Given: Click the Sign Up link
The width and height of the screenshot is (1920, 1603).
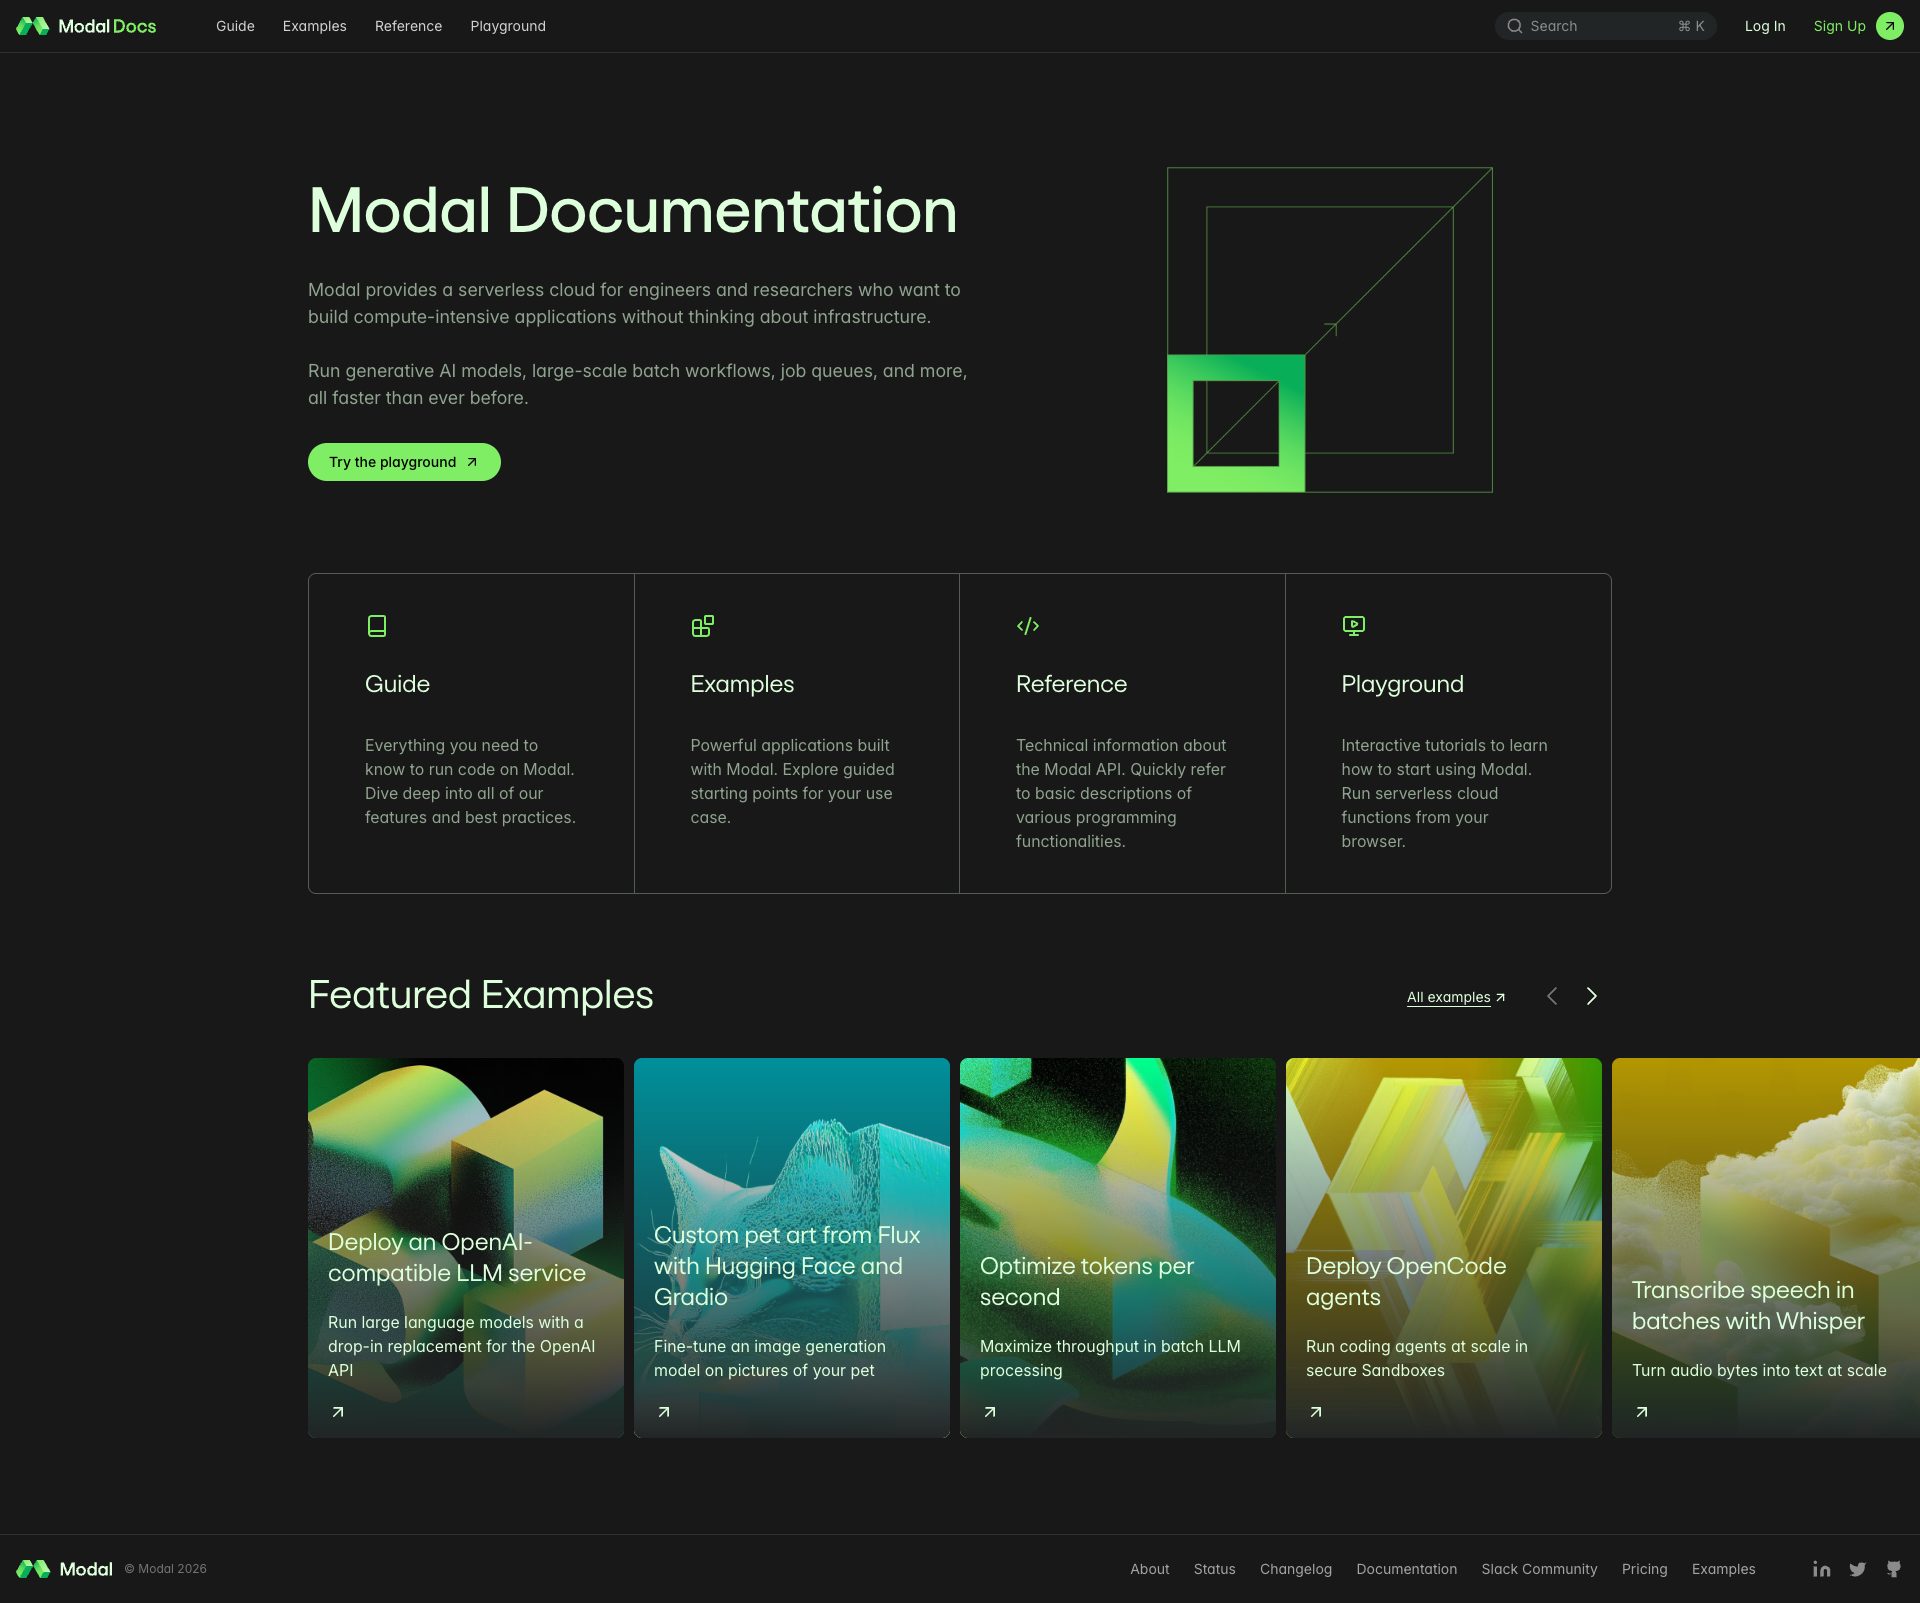Looking at the screenshot, I should (1839, 26).
